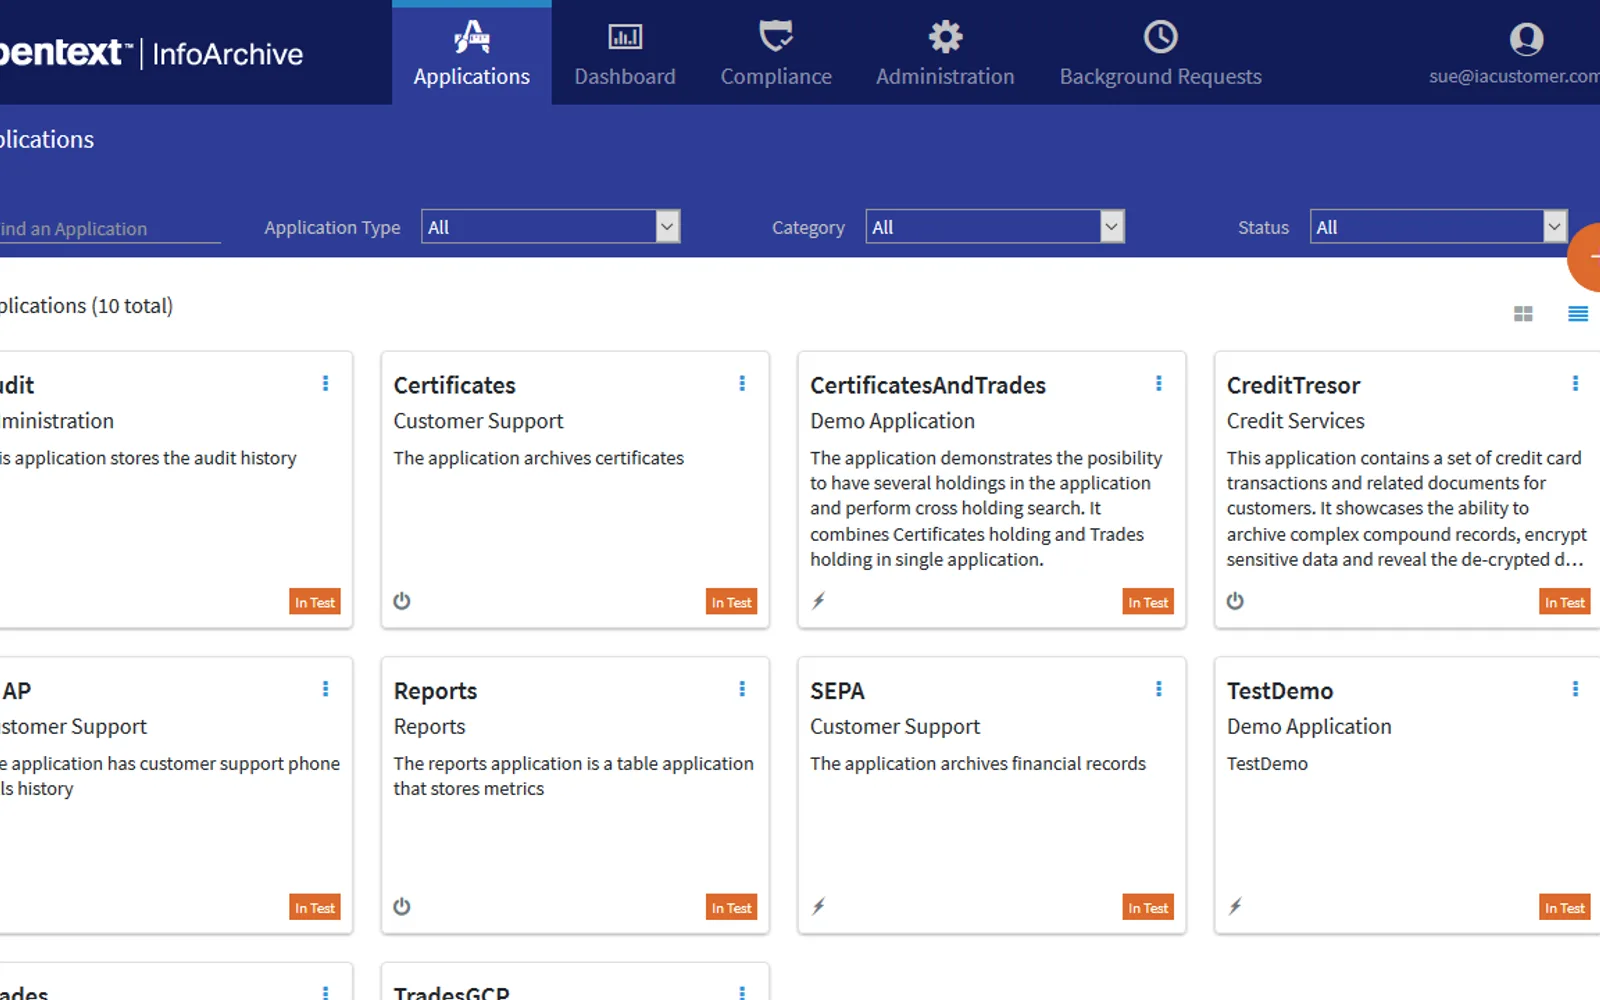This screenshot has width=1600, height=1000.
Task: Click the In Test badge on Certificates card
Action: [732, 602]
